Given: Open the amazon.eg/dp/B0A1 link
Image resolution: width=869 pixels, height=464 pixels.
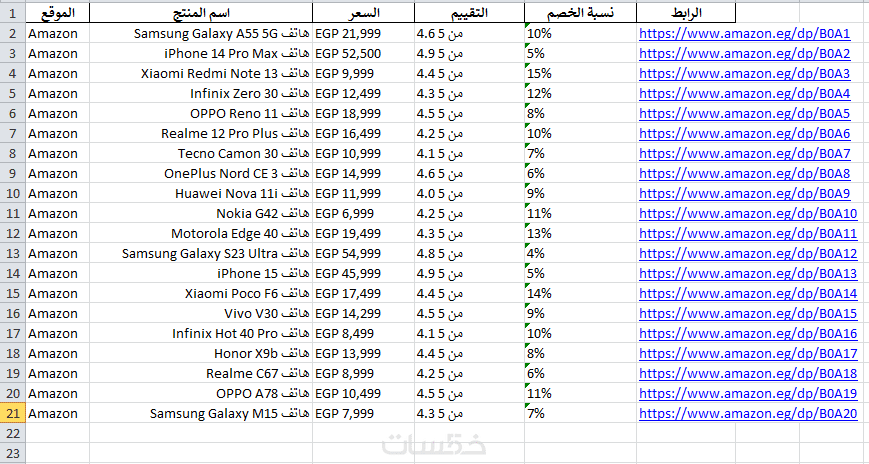Looking at the screenshot, I should point(744,34).
